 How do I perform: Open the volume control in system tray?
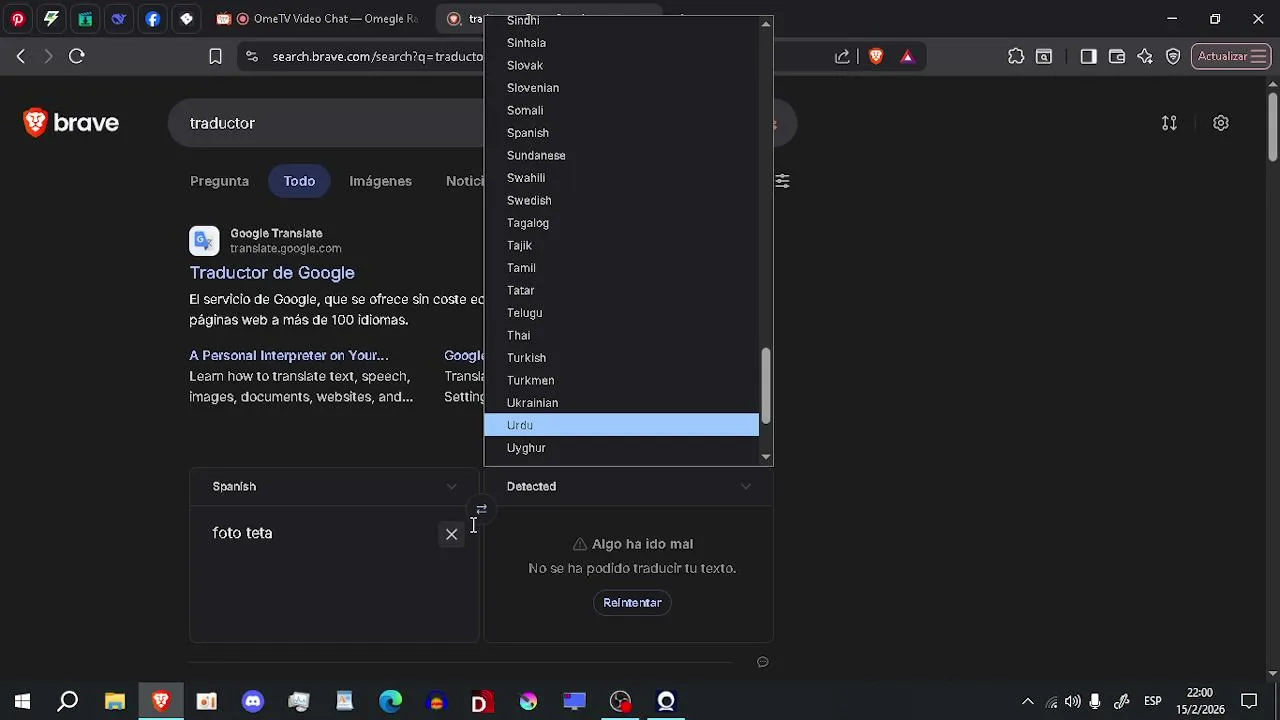[x=1073, y=701]
